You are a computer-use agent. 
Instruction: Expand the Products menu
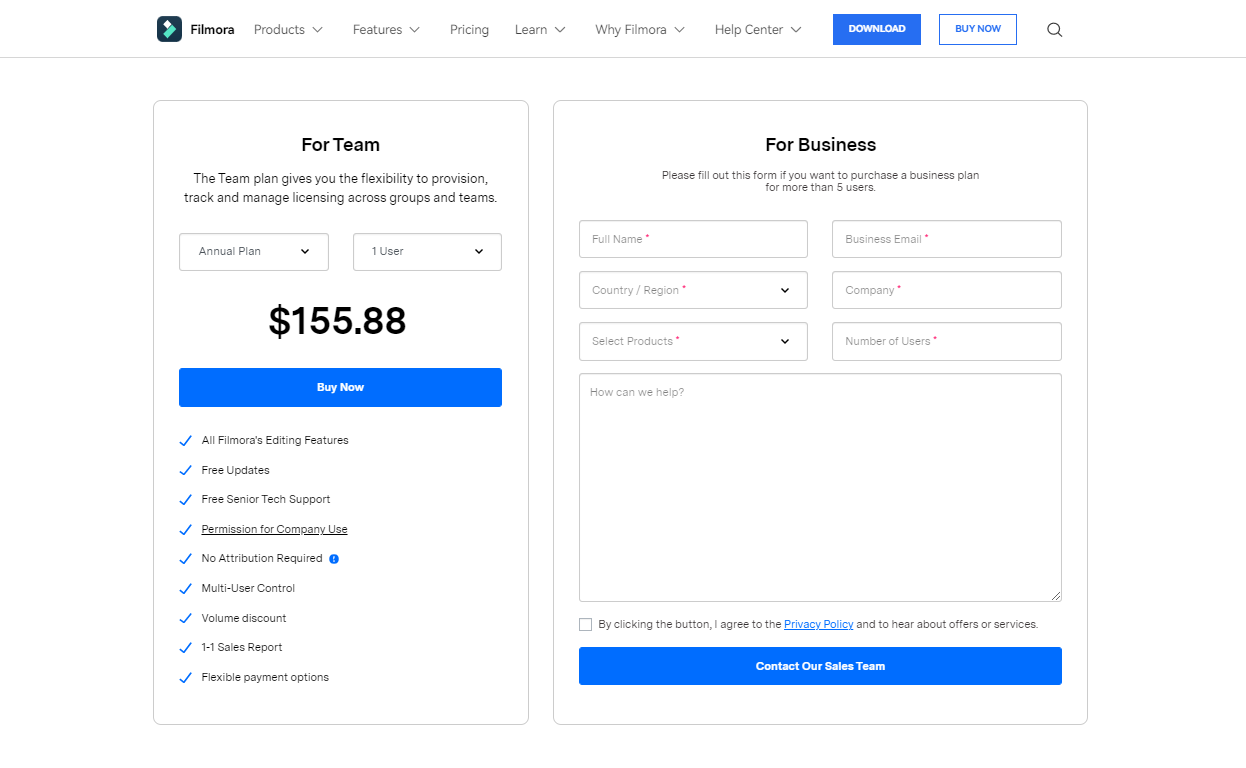click(x=288, y=30)
